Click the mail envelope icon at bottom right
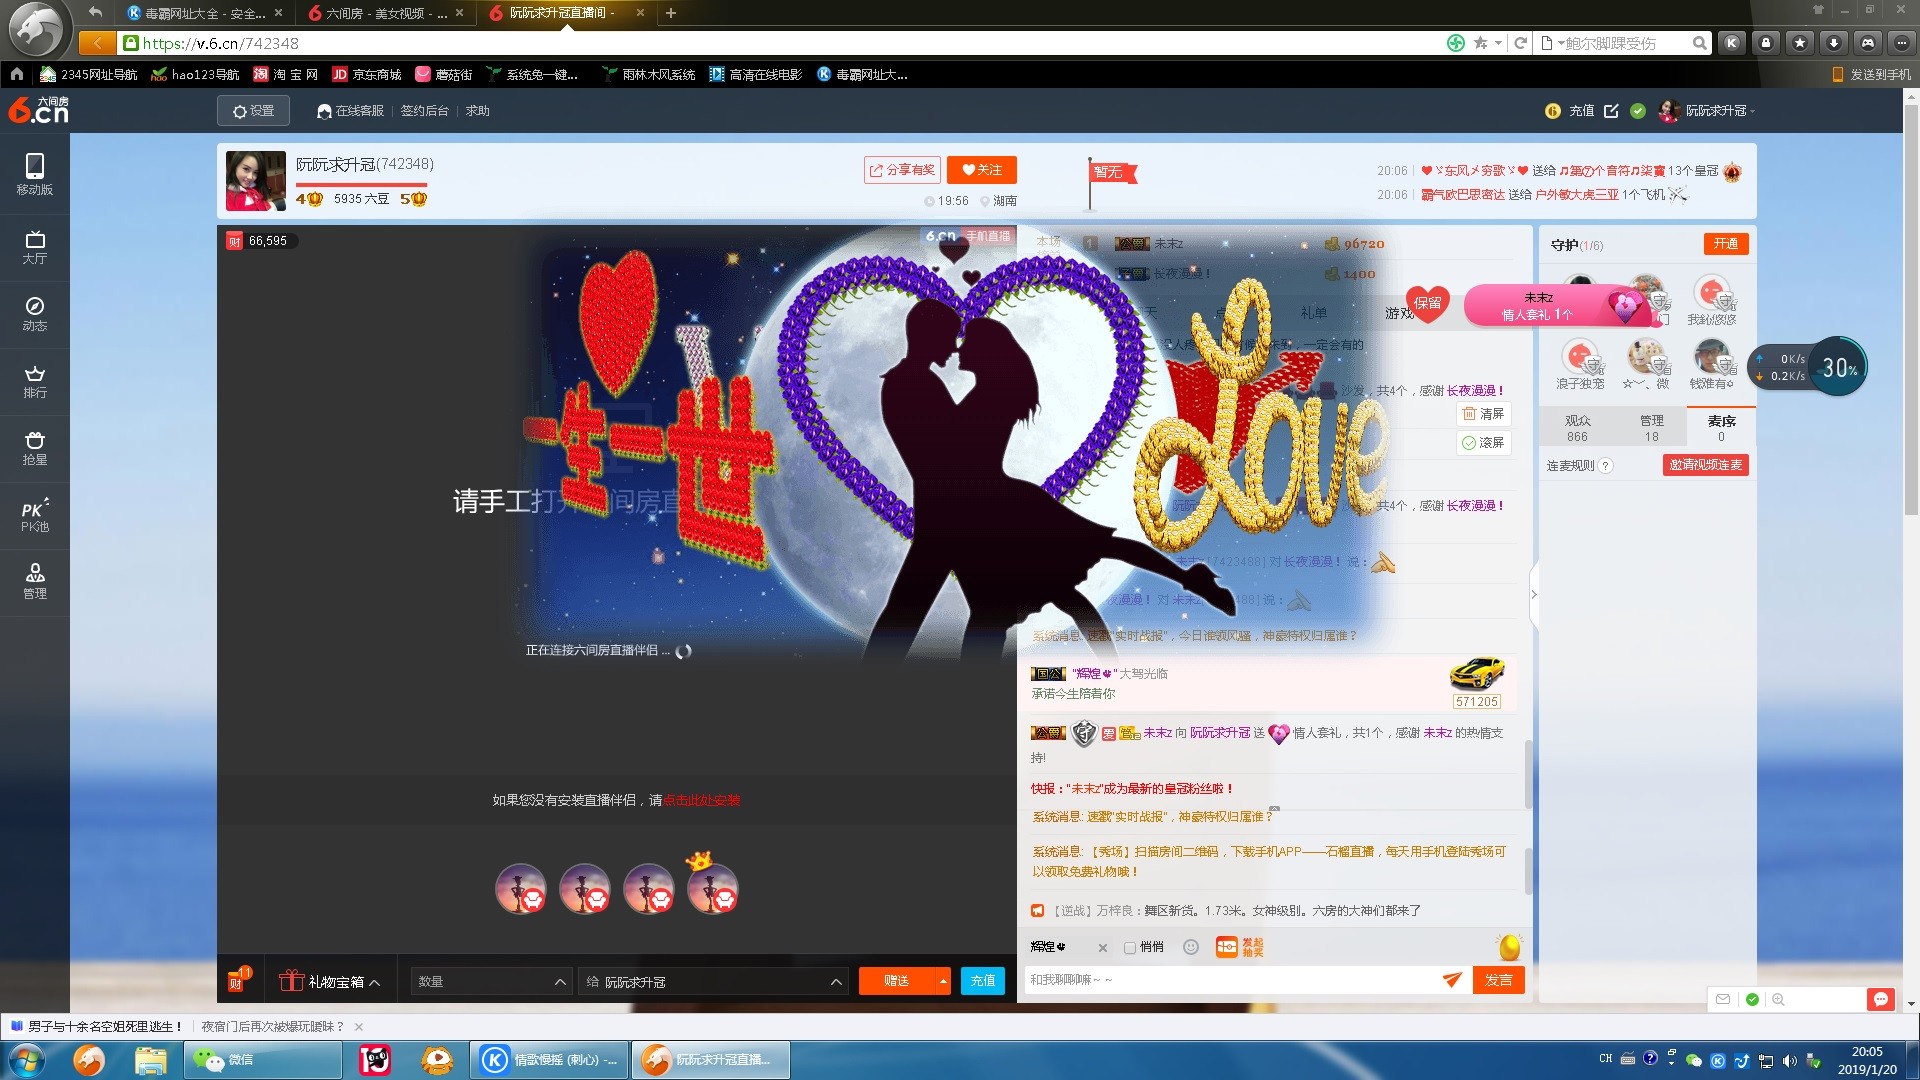Viewport: 1920px width, 1080px height. click(1722, 999)
